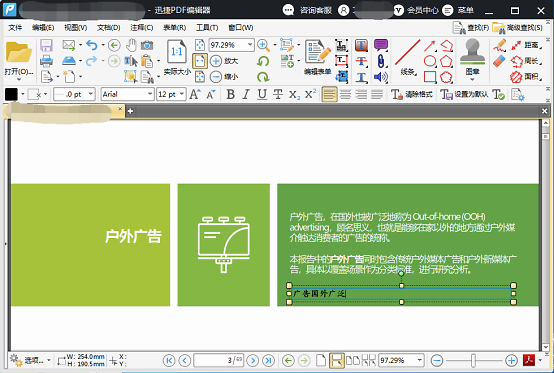Click the Actual Size 1:1 icon
This screenshot has height=373, width=554.
click(177, 53)
